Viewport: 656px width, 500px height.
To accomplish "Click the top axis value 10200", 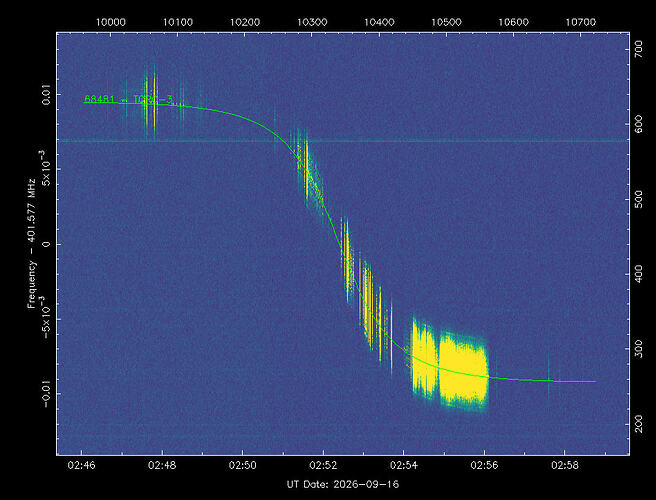I will (245, 22).
